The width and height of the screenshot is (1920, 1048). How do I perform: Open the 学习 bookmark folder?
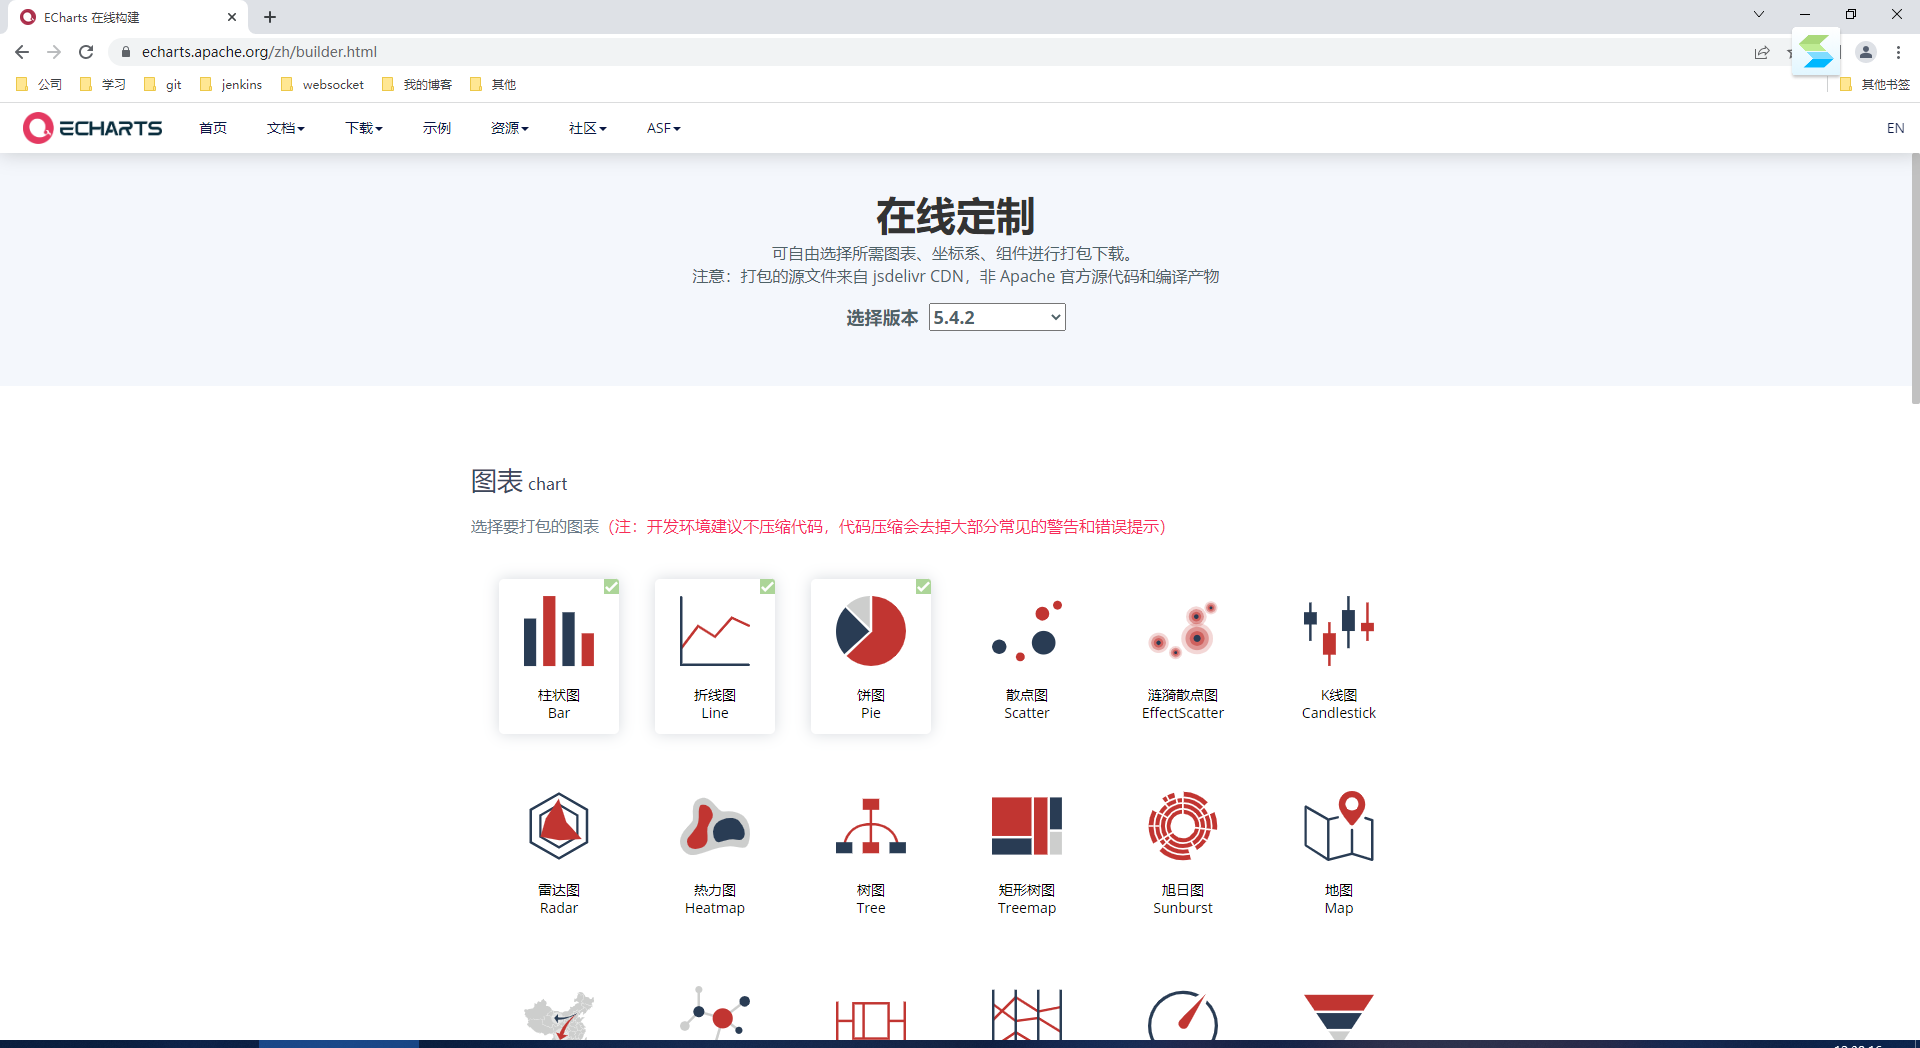[x=103, y=85]
